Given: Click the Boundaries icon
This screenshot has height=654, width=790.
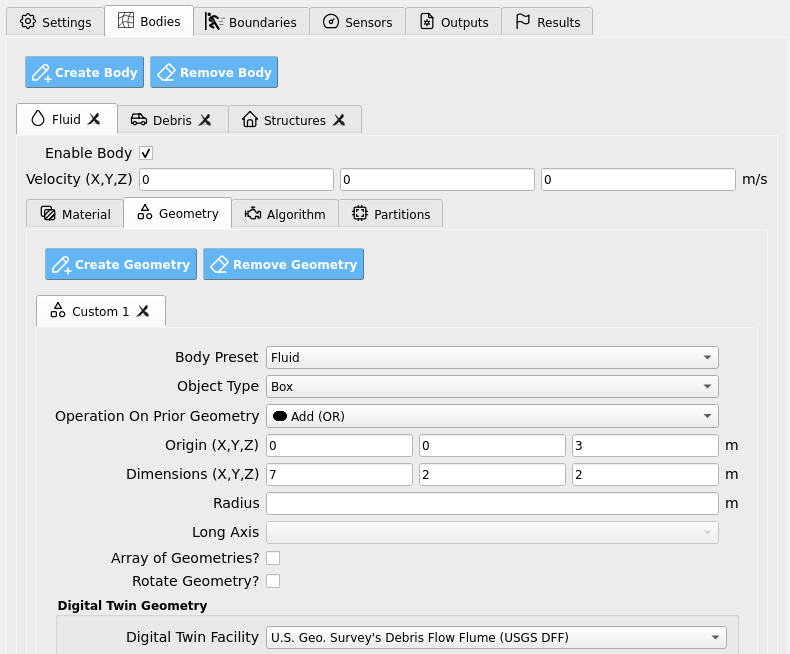Looking at the screenshot, I should coord(214,21).
